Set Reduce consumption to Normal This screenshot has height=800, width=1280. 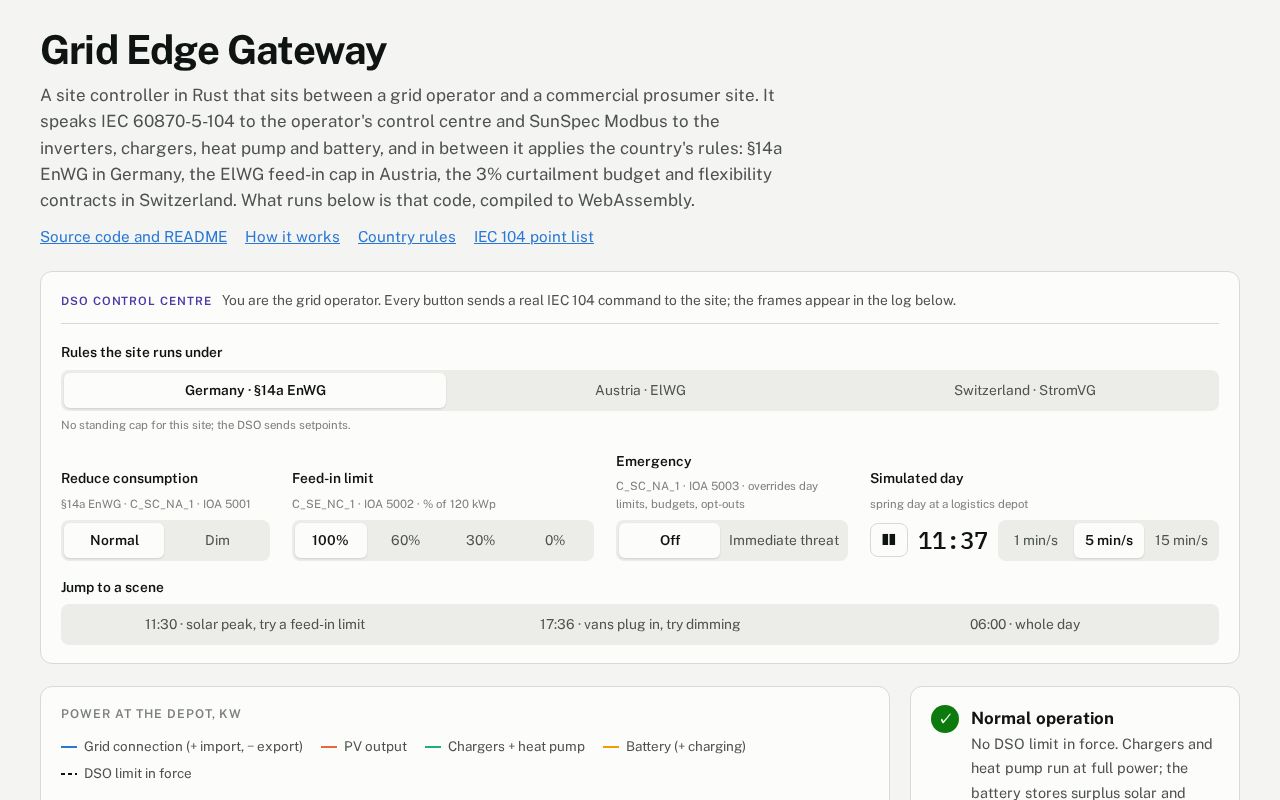(114, 540)
